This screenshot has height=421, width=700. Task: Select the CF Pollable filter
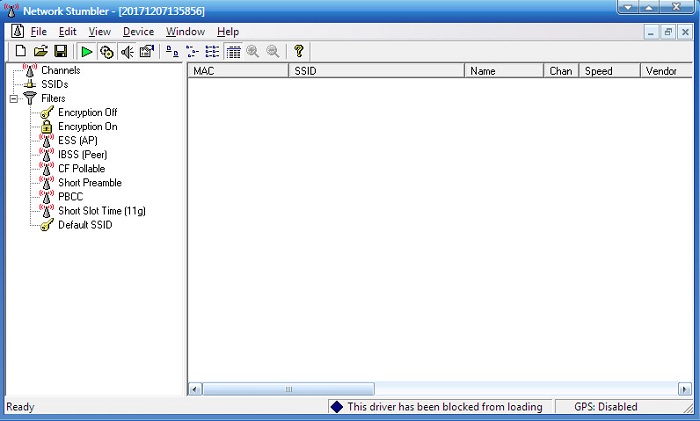(82, 169)
